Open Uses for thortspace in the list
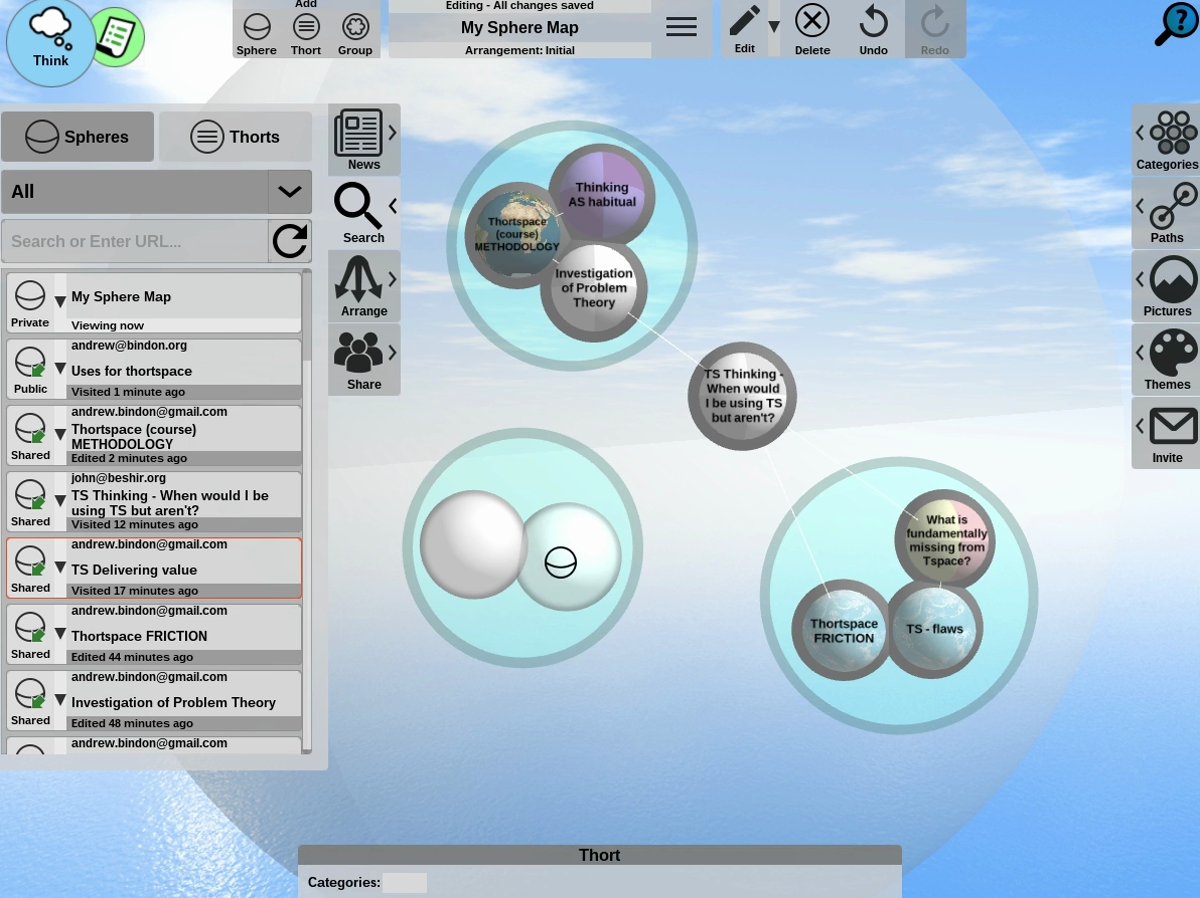Image resolution: width=1200 pixels, height=898 pixels. [x=154, y=370]
